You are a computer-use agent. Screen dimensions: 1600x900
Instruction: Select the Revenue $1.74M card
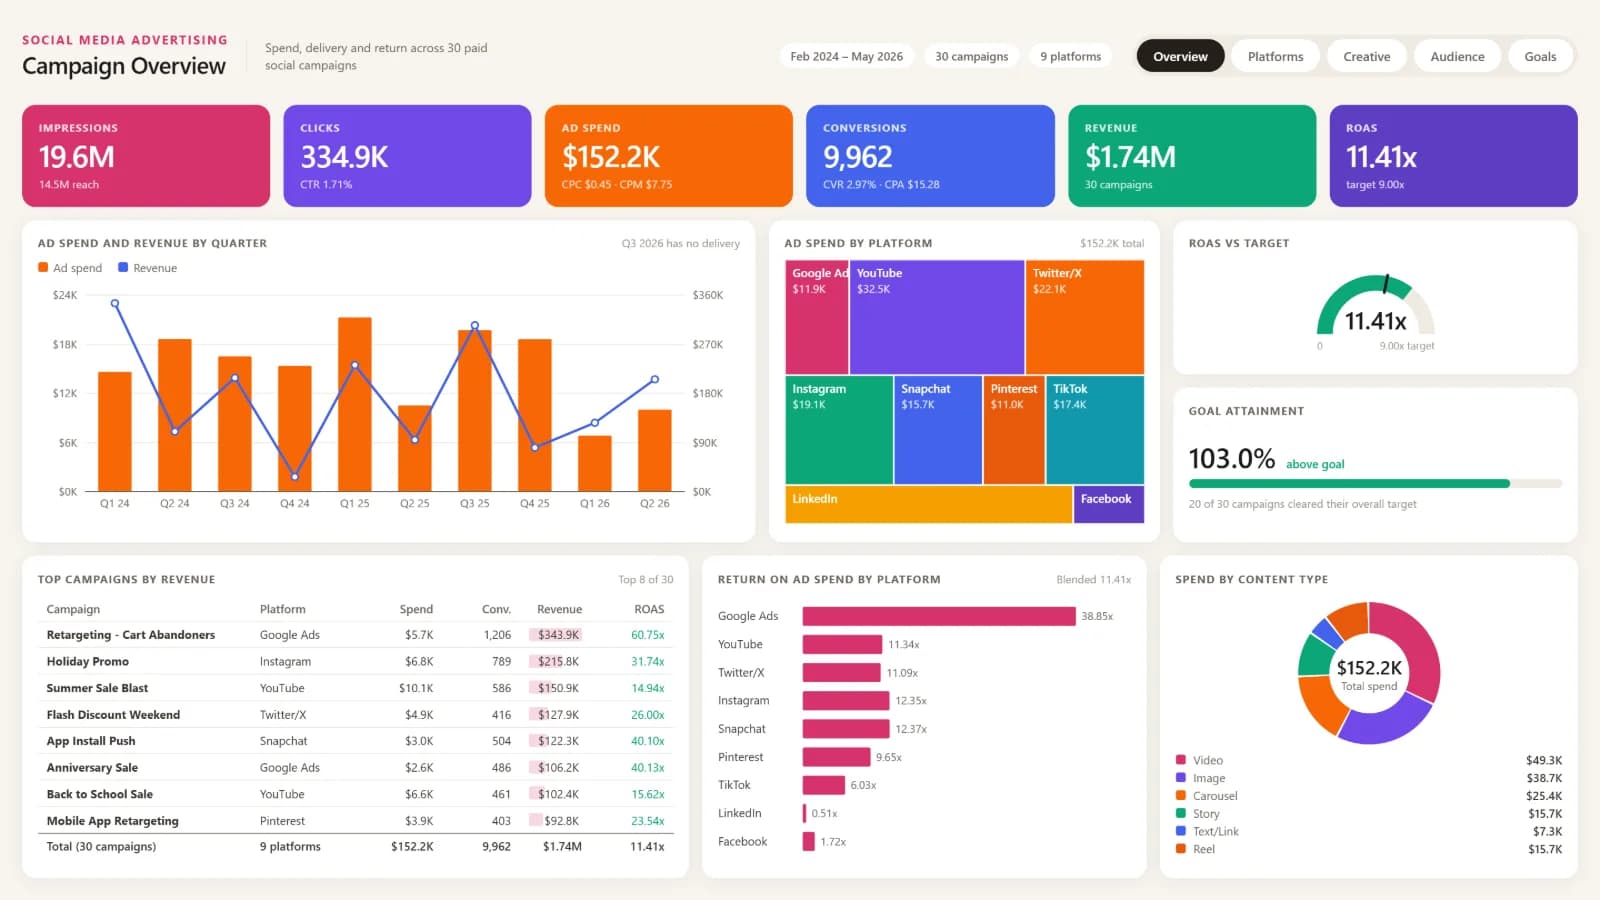(x=1192, y=156)
